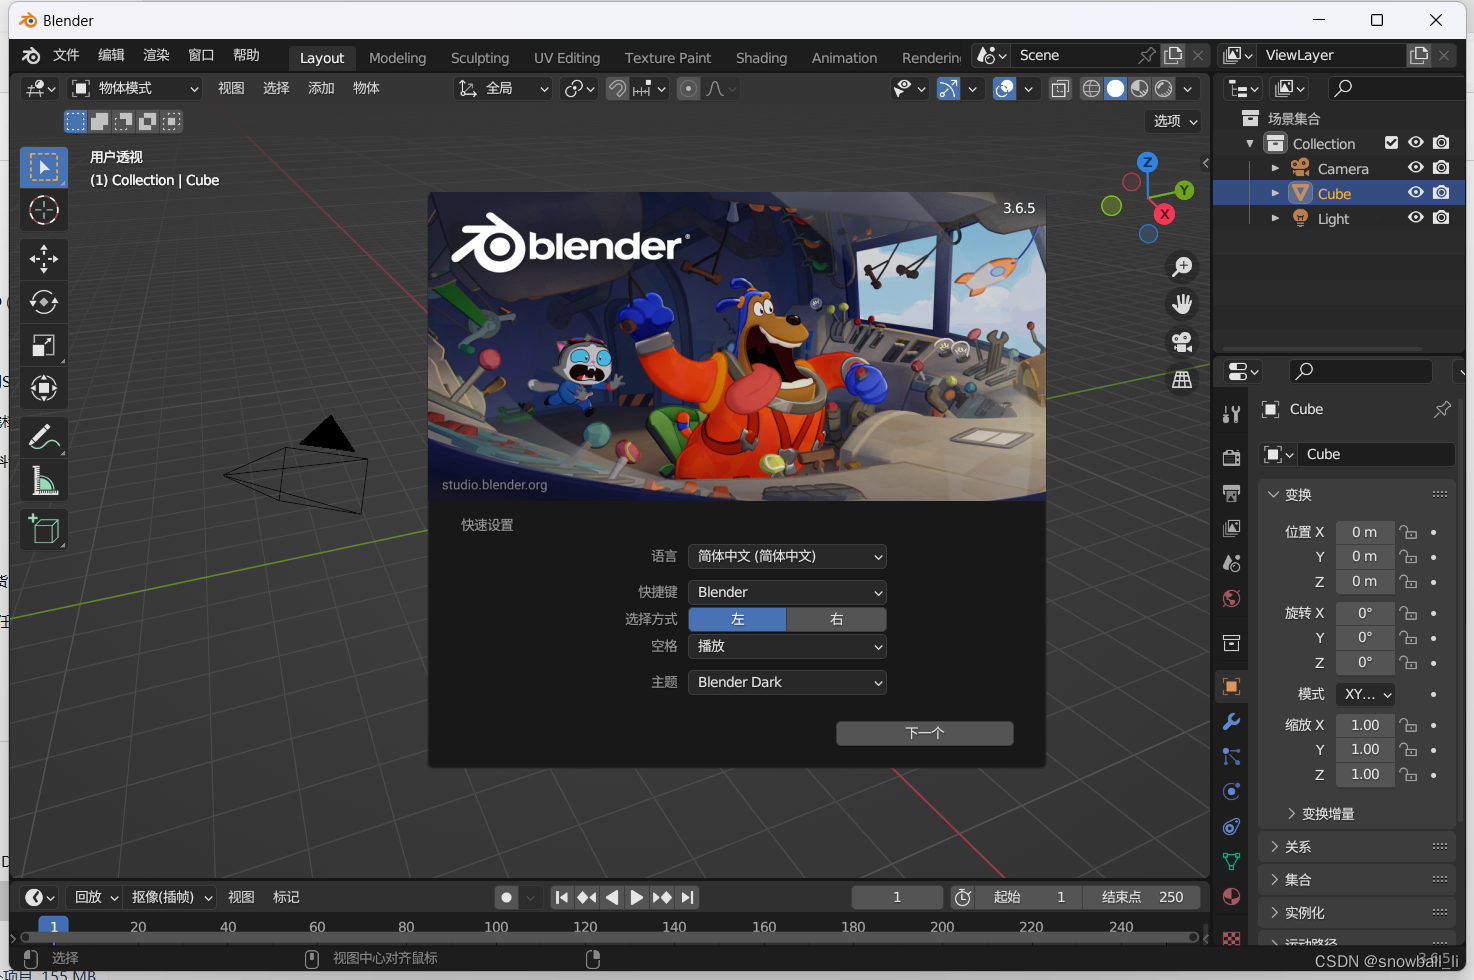Toggle snapping magnet icon
The width and height of the screenshot is (1474, 980).
coord(618,89)
